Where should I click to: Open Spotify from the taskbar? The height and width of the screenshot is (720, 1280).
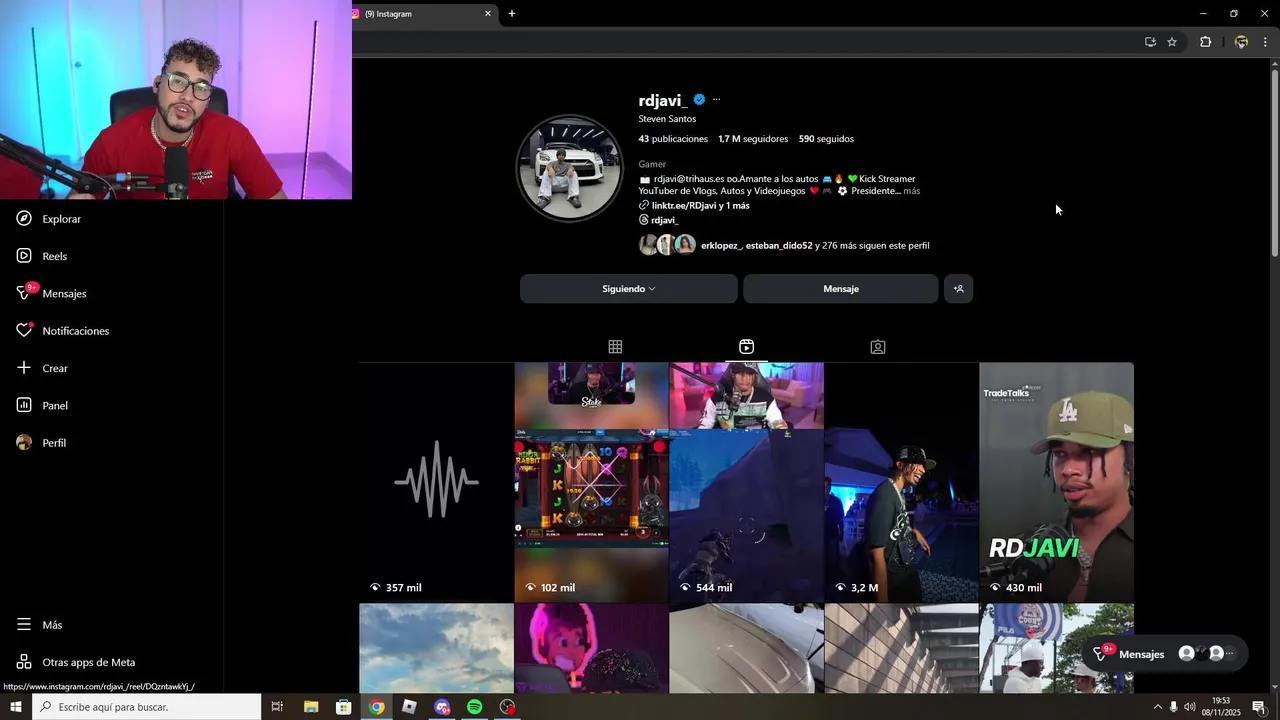(x=475, y=707)
